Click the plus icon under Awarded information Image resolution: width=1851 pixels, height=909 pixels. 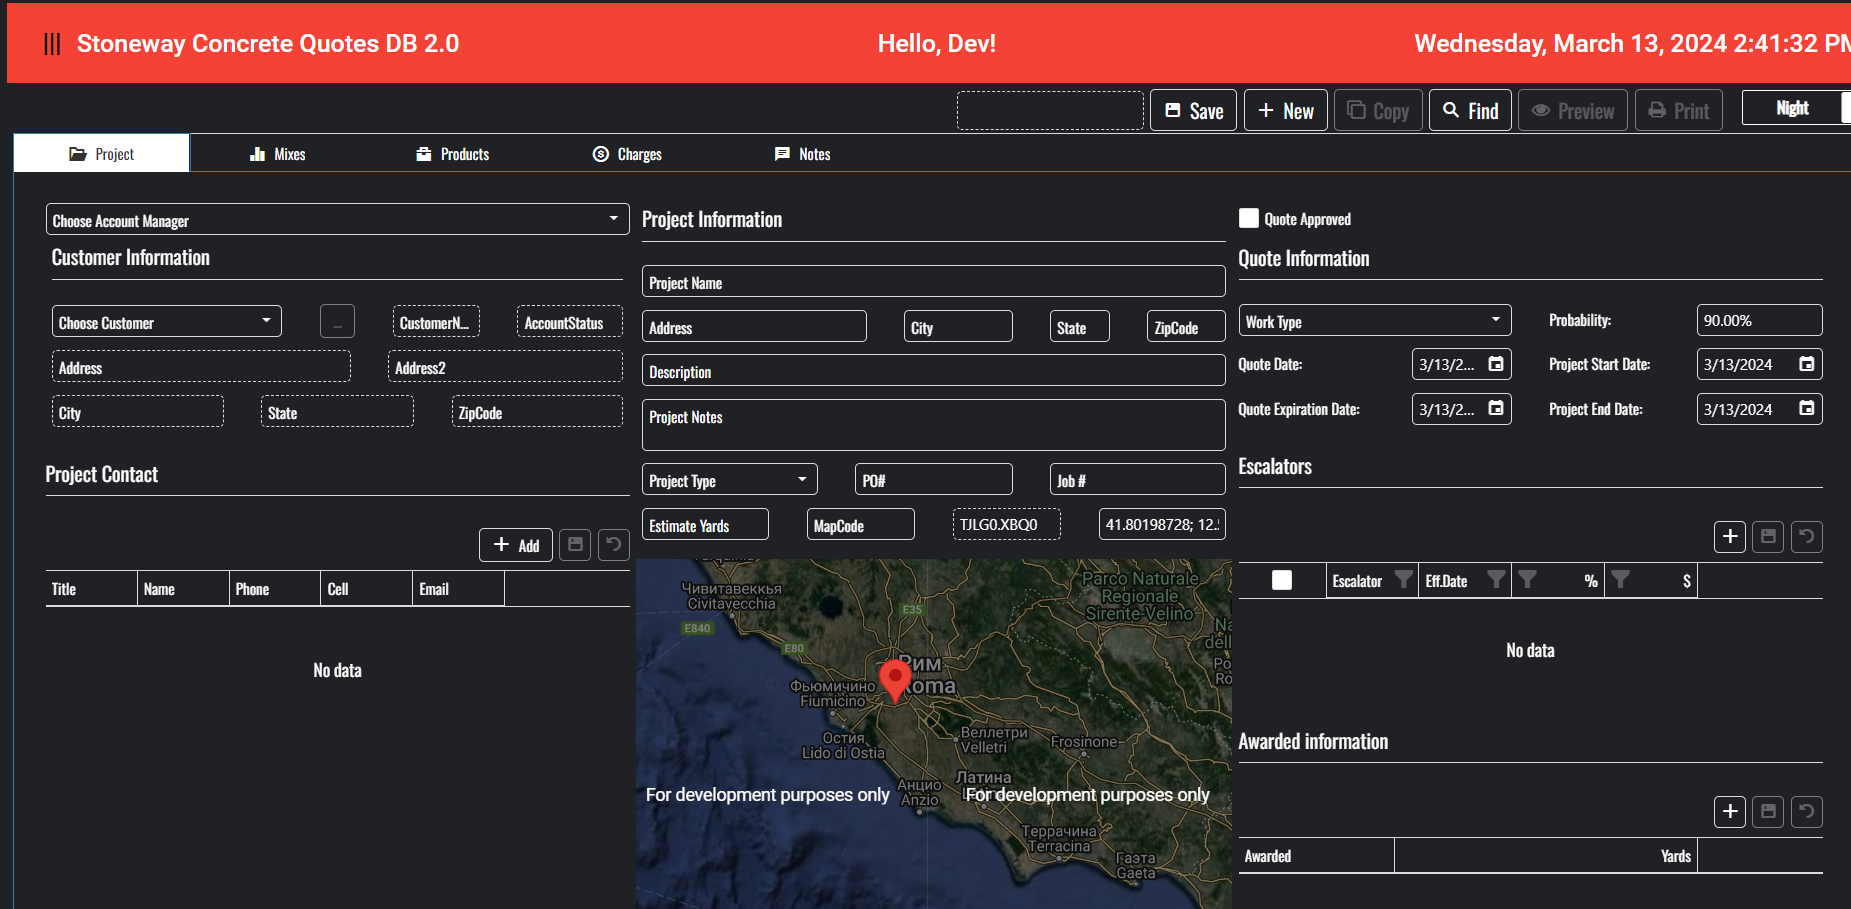[x=1729, y=811]
